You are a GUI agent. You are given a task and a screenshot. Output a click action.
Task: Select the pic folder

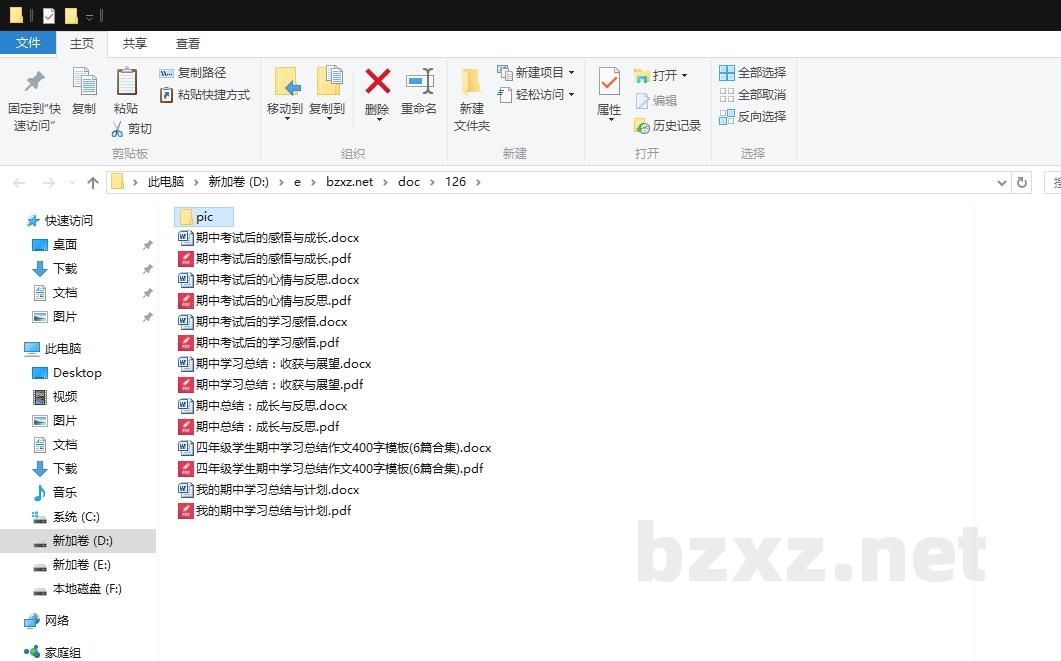coord(204,217)
